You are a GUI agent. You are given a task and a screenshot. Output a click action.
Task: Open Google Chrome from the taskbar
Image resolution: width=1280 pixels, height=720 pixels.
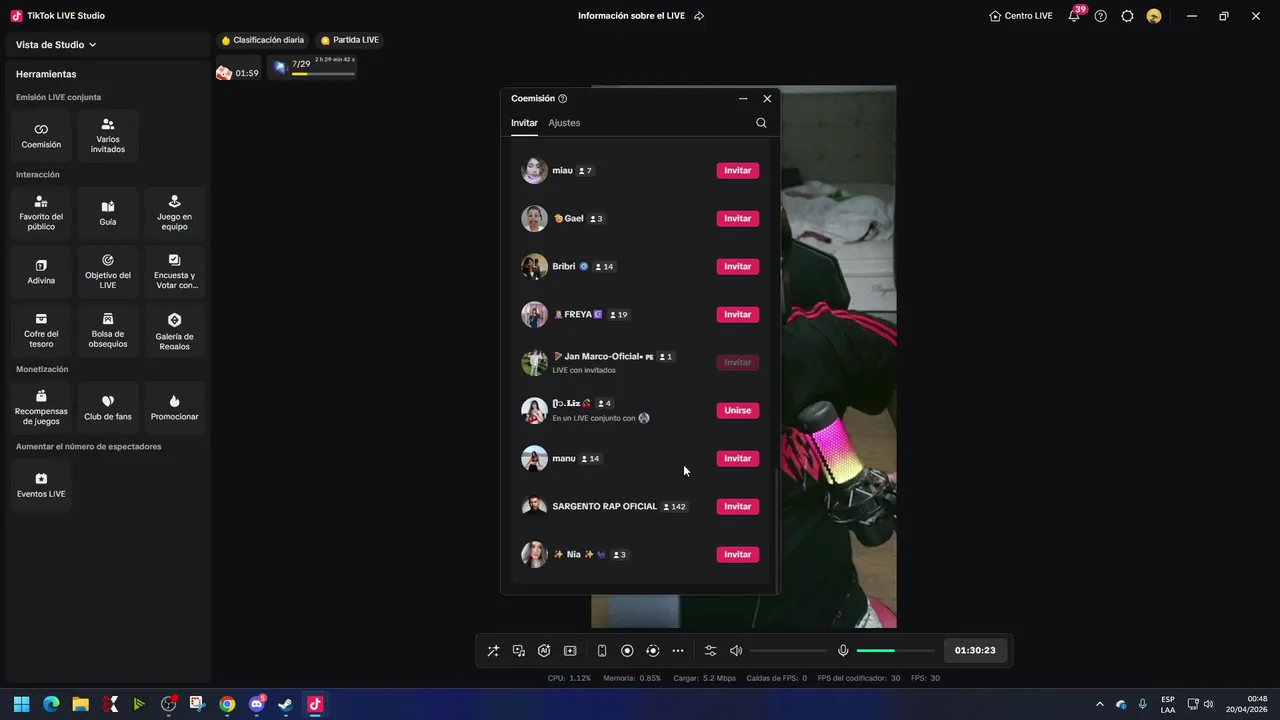tap(227, 704)
